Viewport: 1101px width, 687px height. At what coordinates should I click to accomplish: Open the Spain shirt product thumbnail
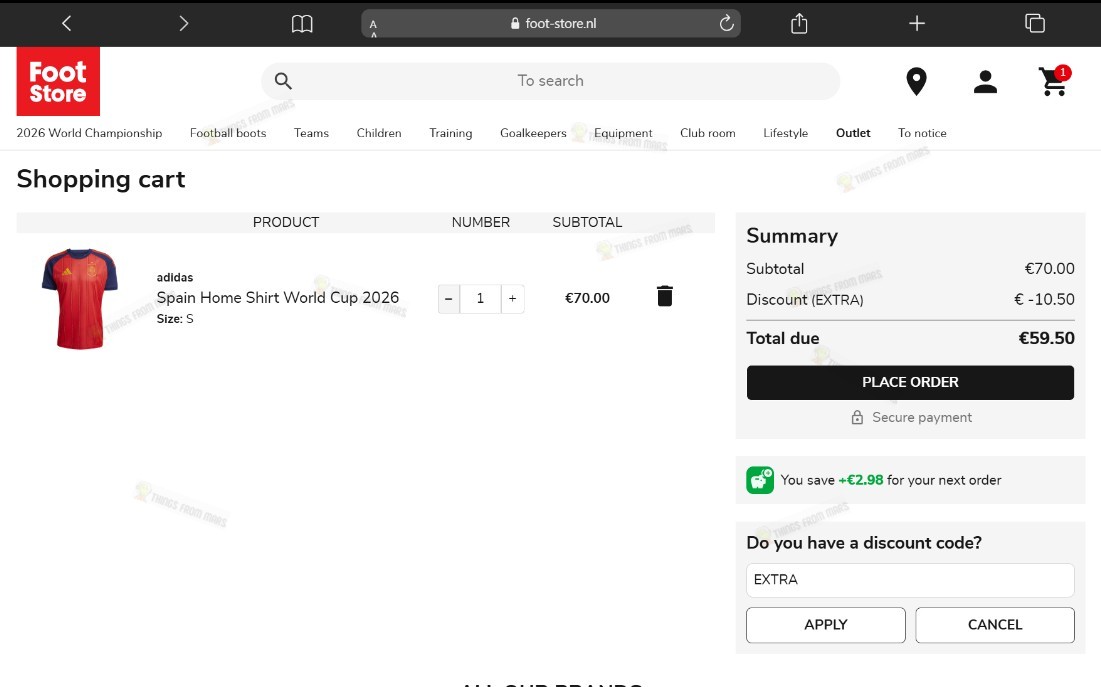tap(79, 298)
